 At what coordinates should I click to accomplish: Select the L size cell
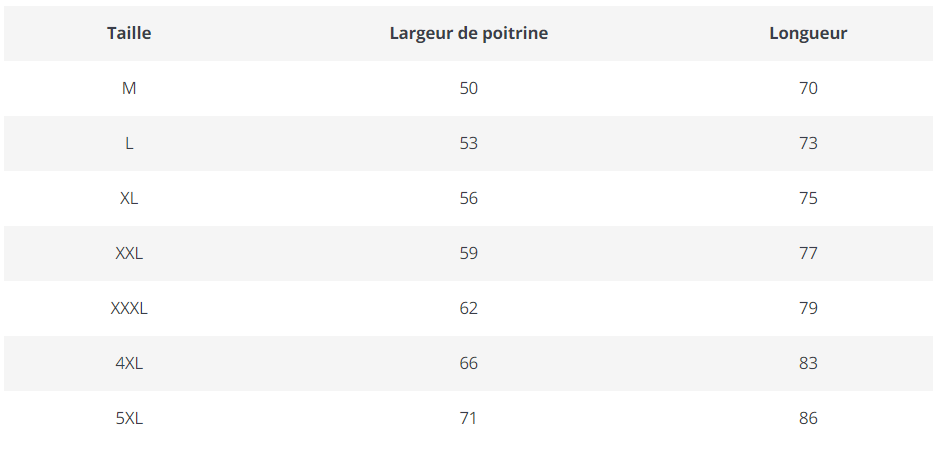click(129, 143)
